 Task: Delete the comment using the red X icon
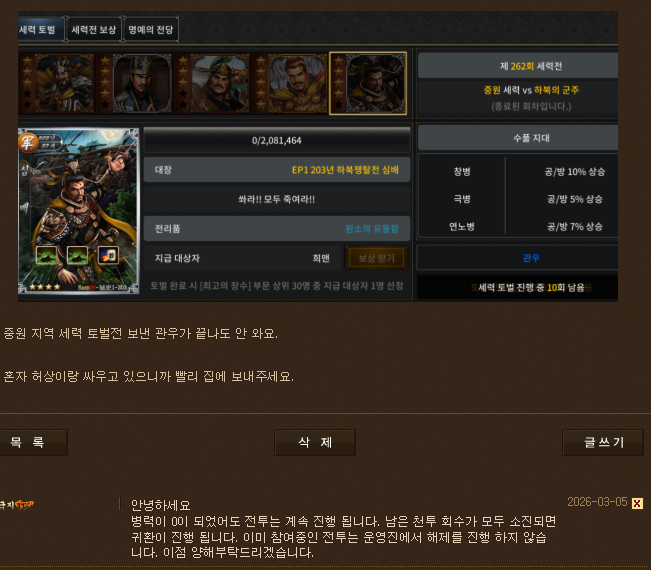click(637, 503)
